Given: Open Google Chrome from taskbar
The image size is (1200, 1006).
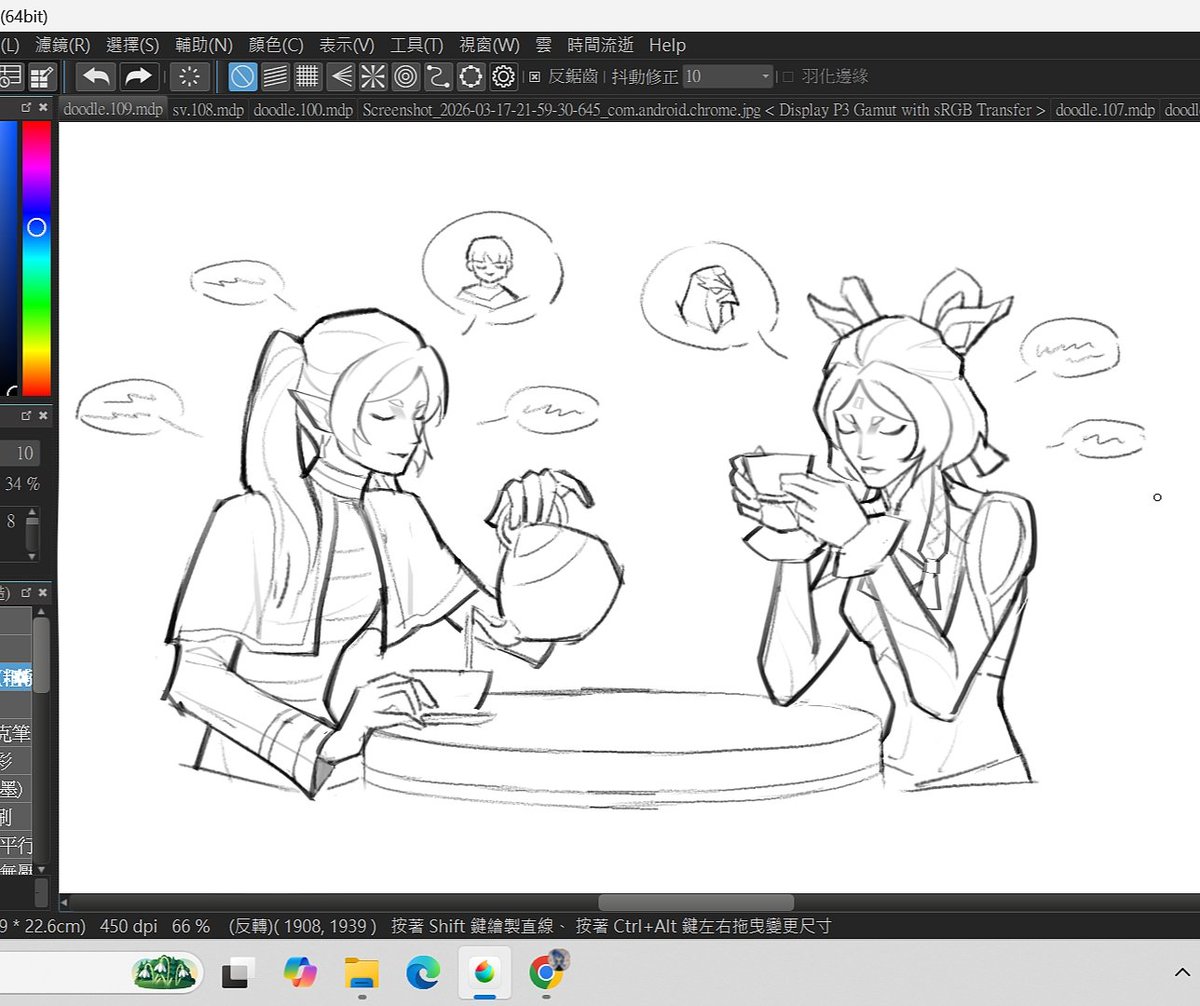Looking at the screenshot, I should 546,971.
